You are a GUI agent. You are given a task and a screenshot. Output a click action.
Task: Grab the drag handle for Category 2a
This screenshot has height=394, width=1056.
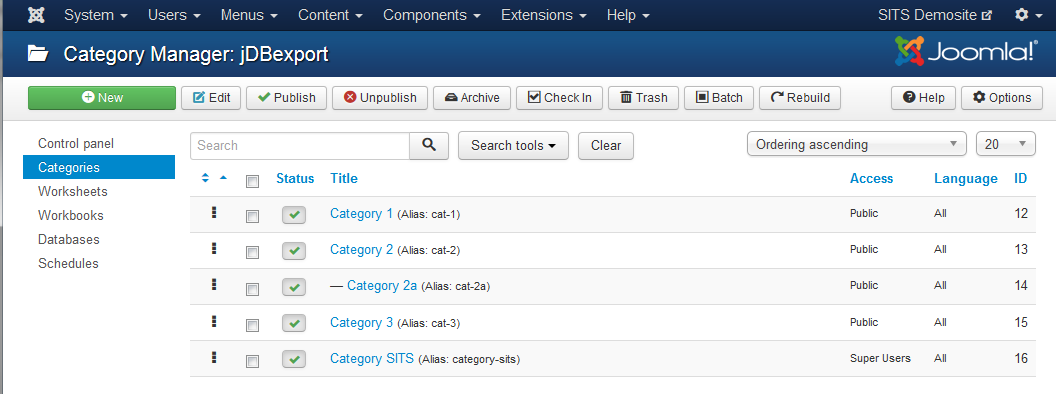(213, 285)
